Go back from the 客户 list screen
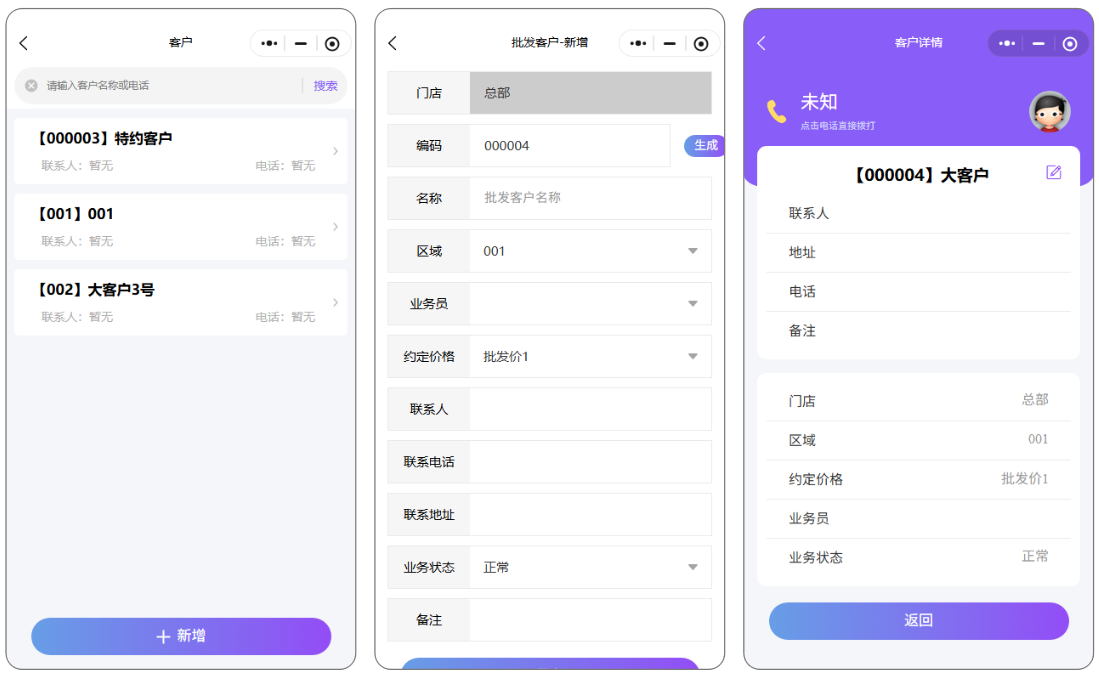The height and width of the screenshot is (674, 1099). pos(23,43)
